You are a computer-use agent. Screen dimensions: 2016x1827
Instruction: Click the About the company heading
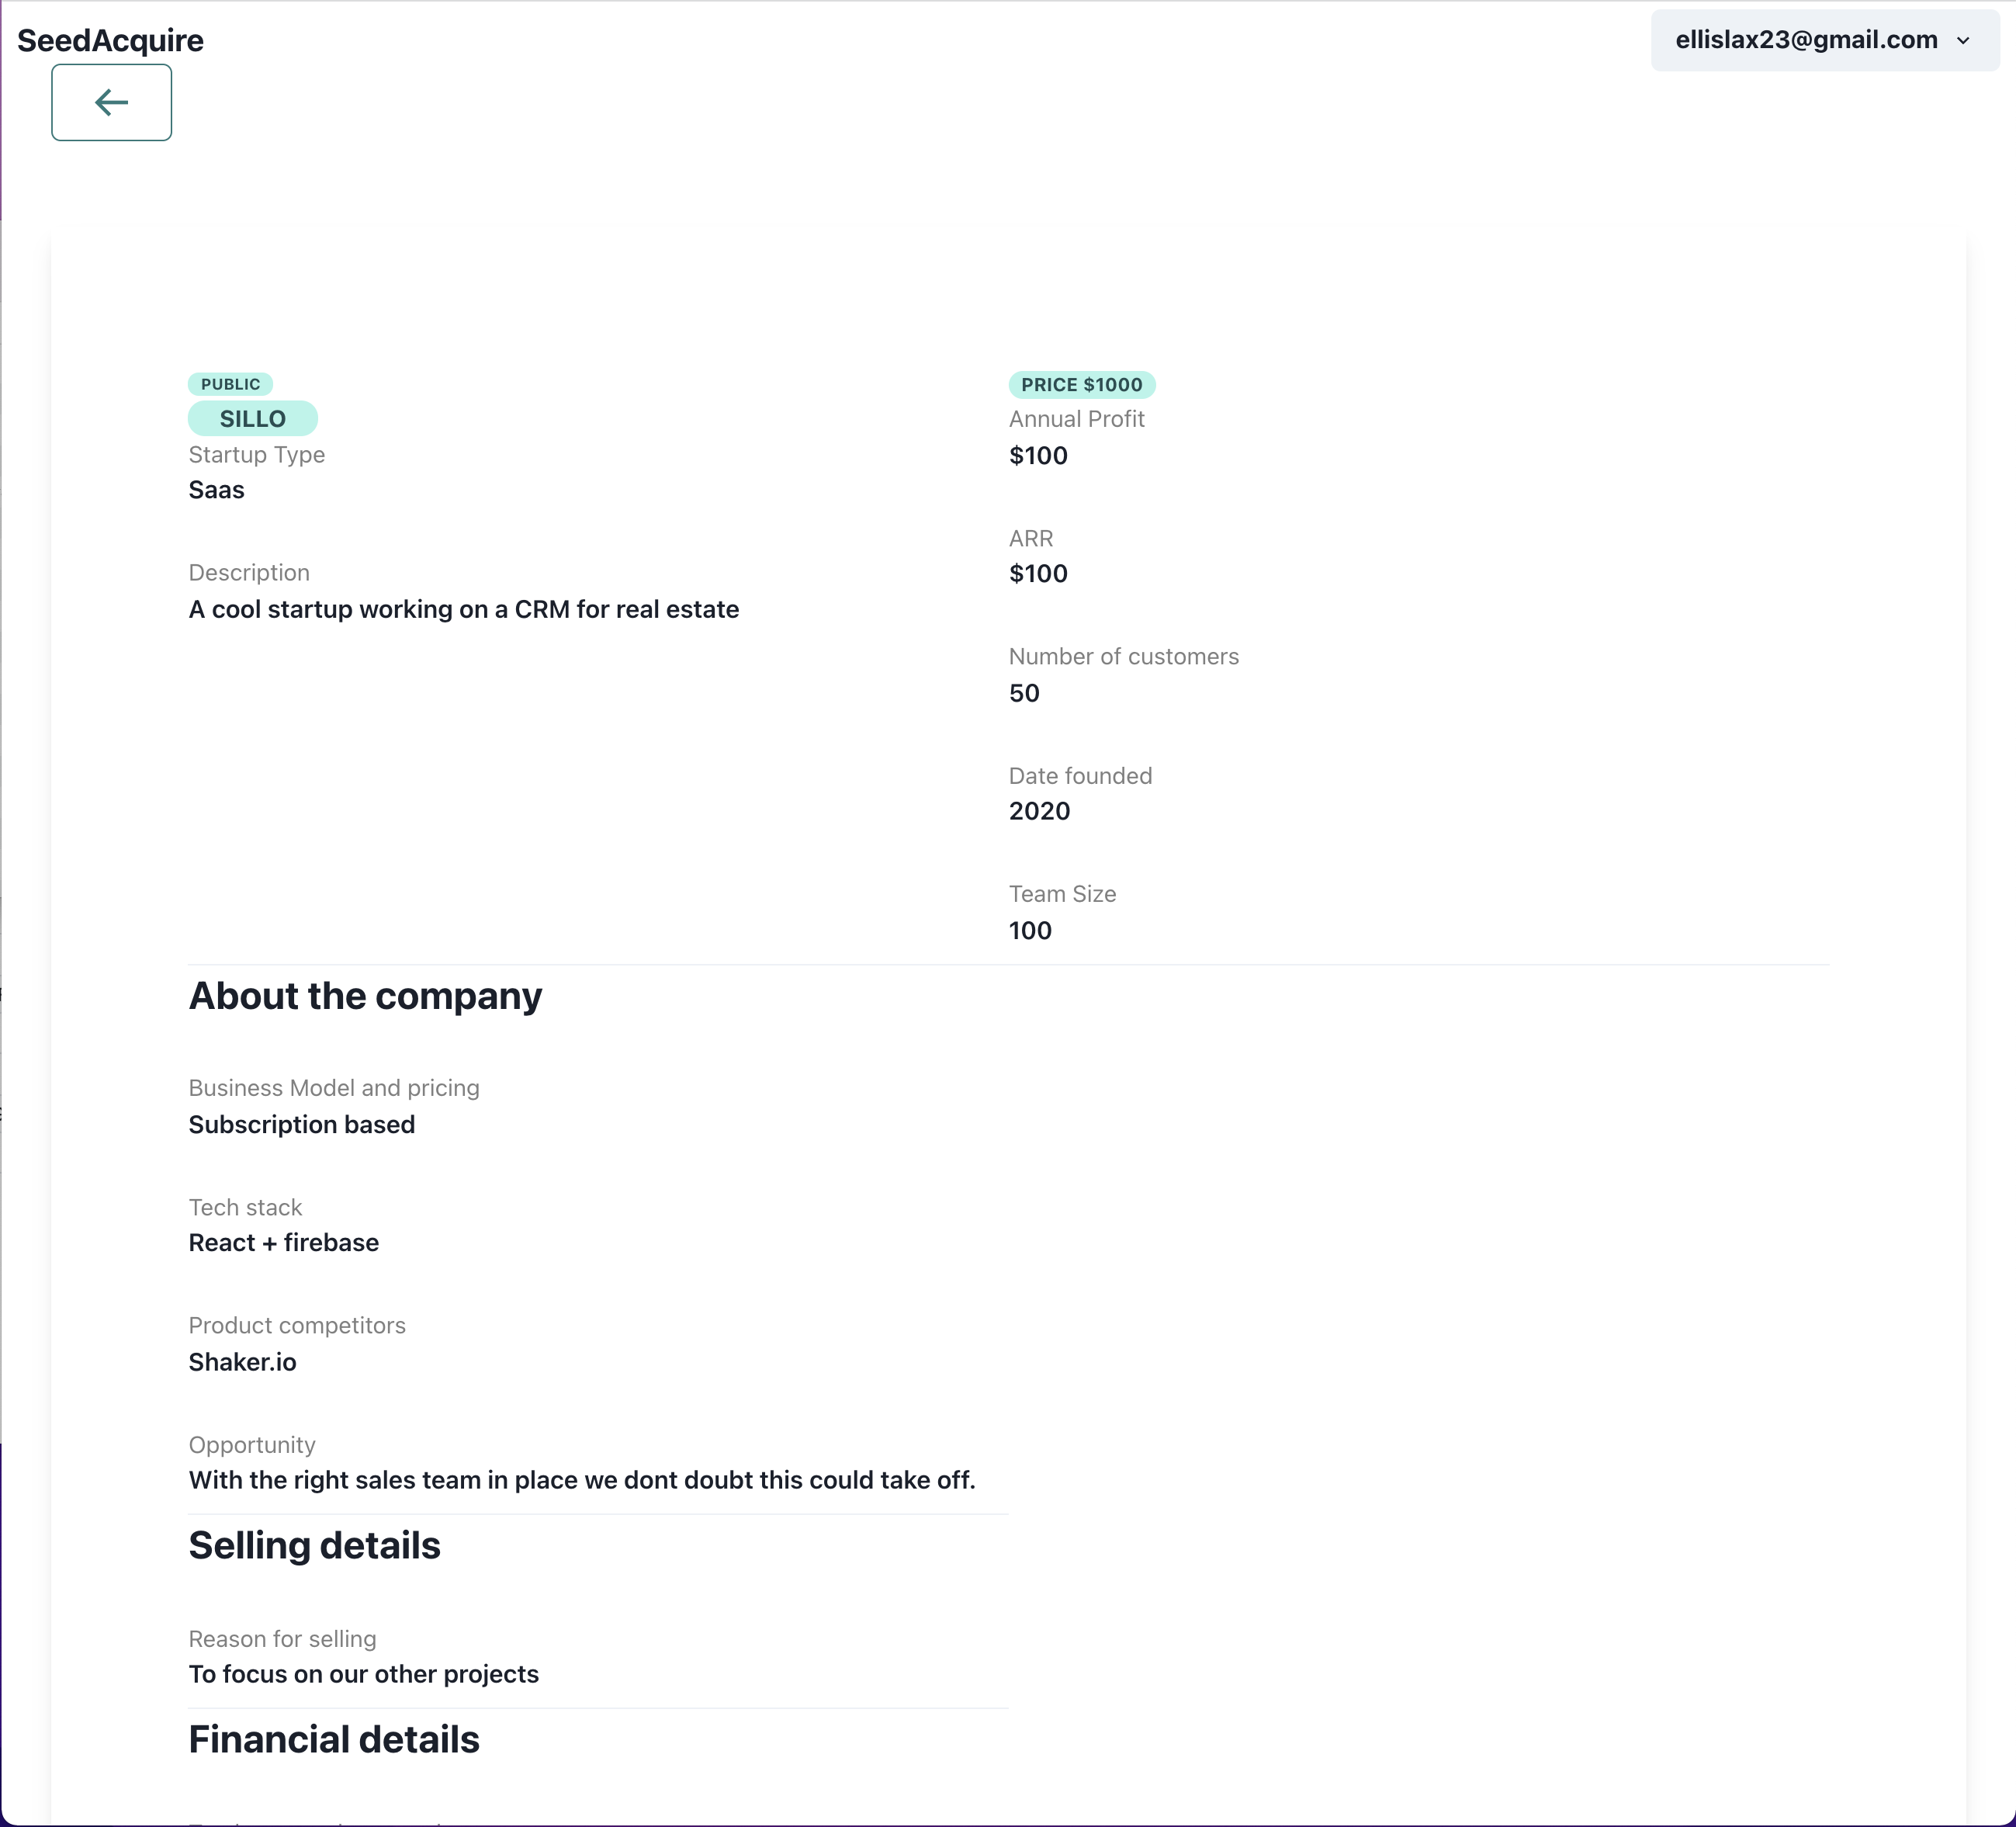pos(365,996)
